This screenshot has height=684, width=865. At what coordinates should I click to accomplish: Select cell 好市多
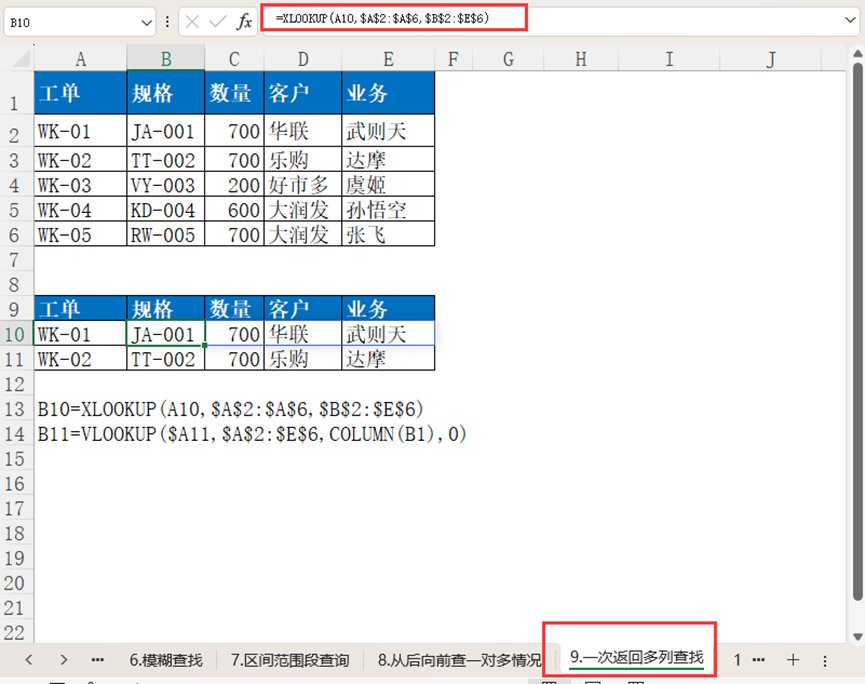303,185
